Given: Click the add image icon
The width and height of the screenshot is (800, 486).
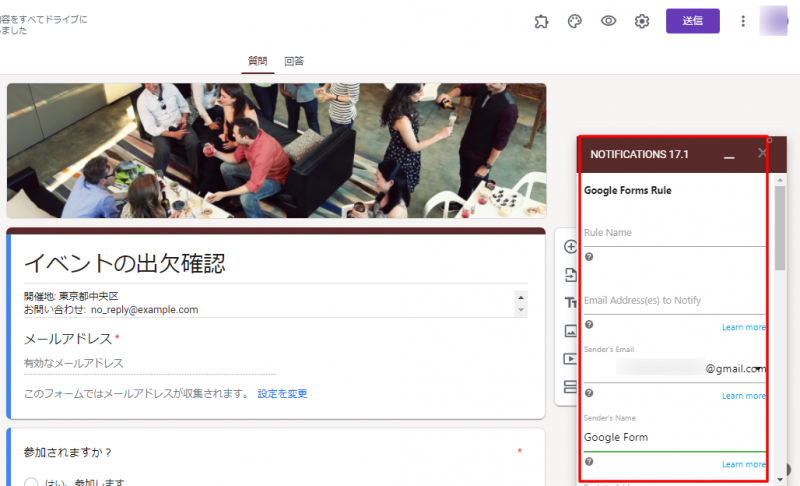Looking at the screenshot, I should [571, 331].
